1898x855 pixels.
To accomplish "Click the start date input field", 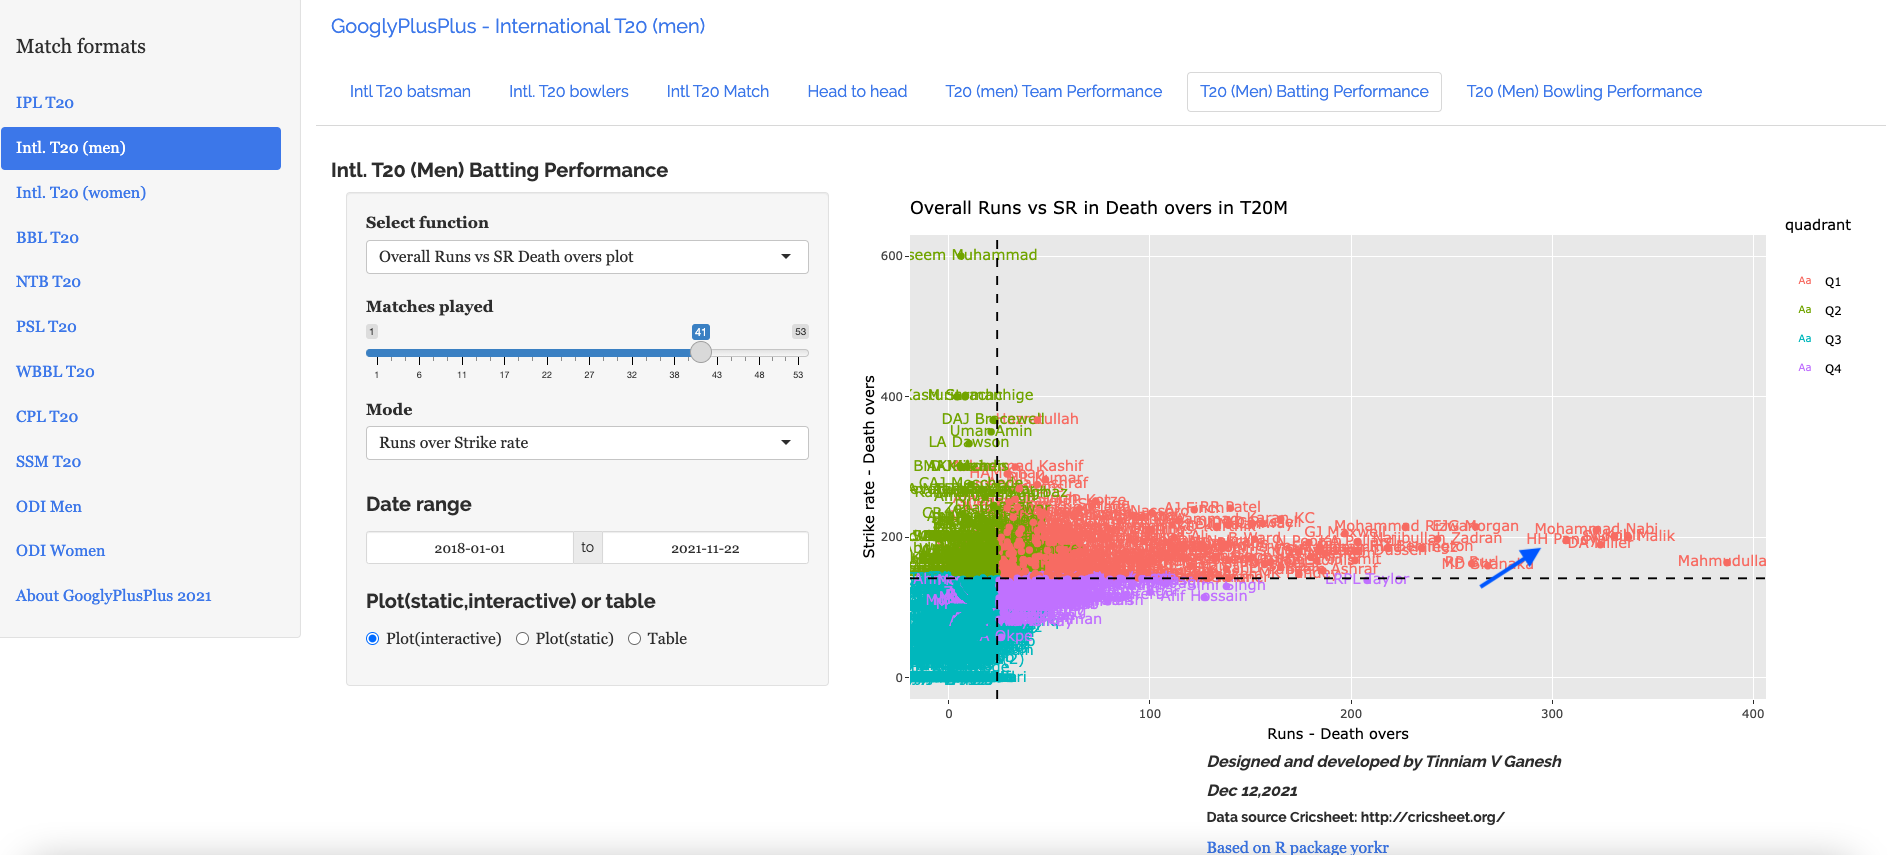I will 469,548.
